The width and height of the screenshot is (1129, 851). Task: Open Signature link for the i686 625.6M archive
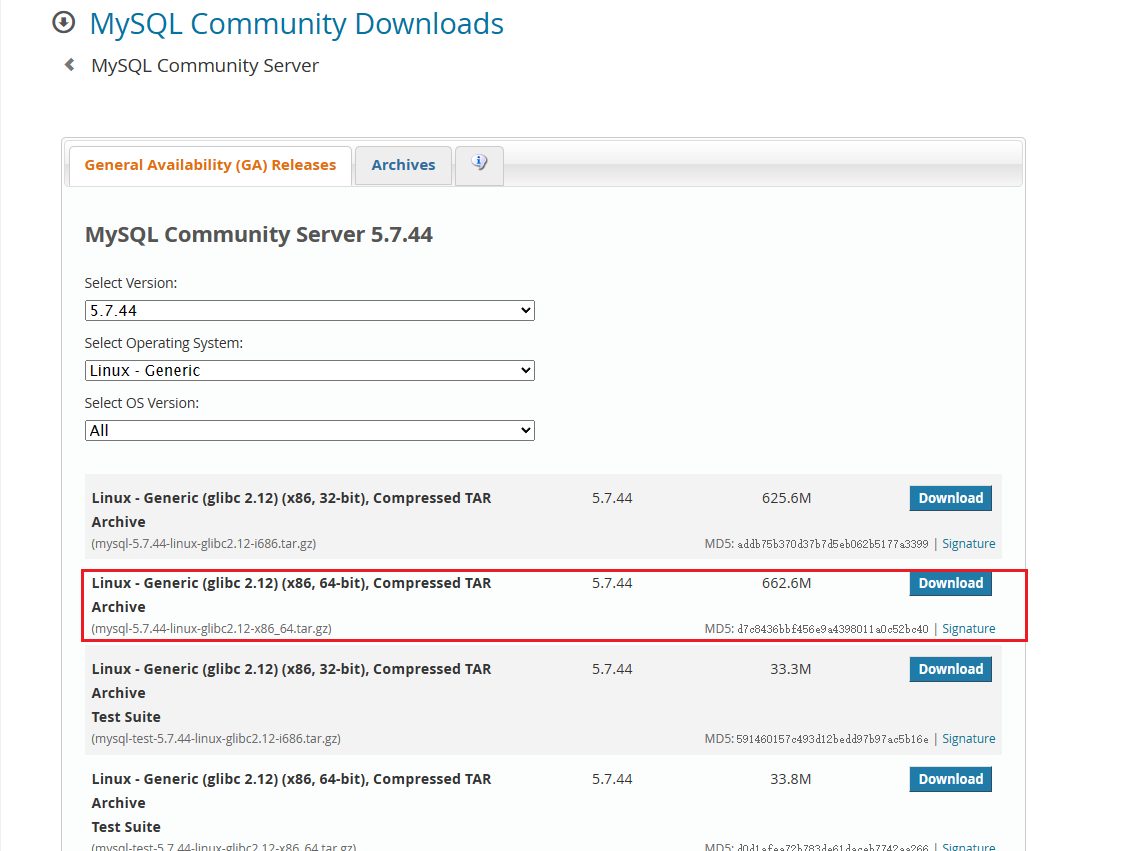coord(968,544)
